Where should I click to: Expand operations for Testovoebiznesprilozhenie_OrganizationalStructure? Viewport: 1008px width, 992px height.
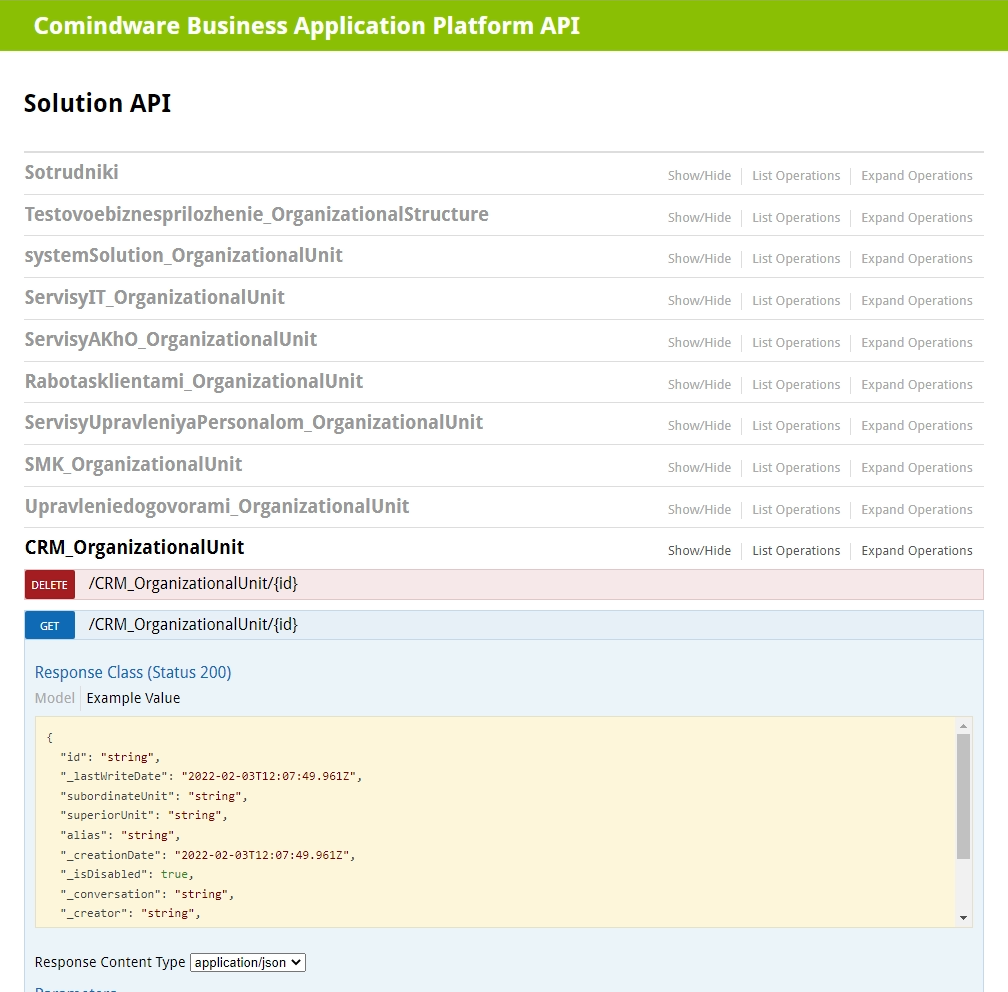[917, 217]
